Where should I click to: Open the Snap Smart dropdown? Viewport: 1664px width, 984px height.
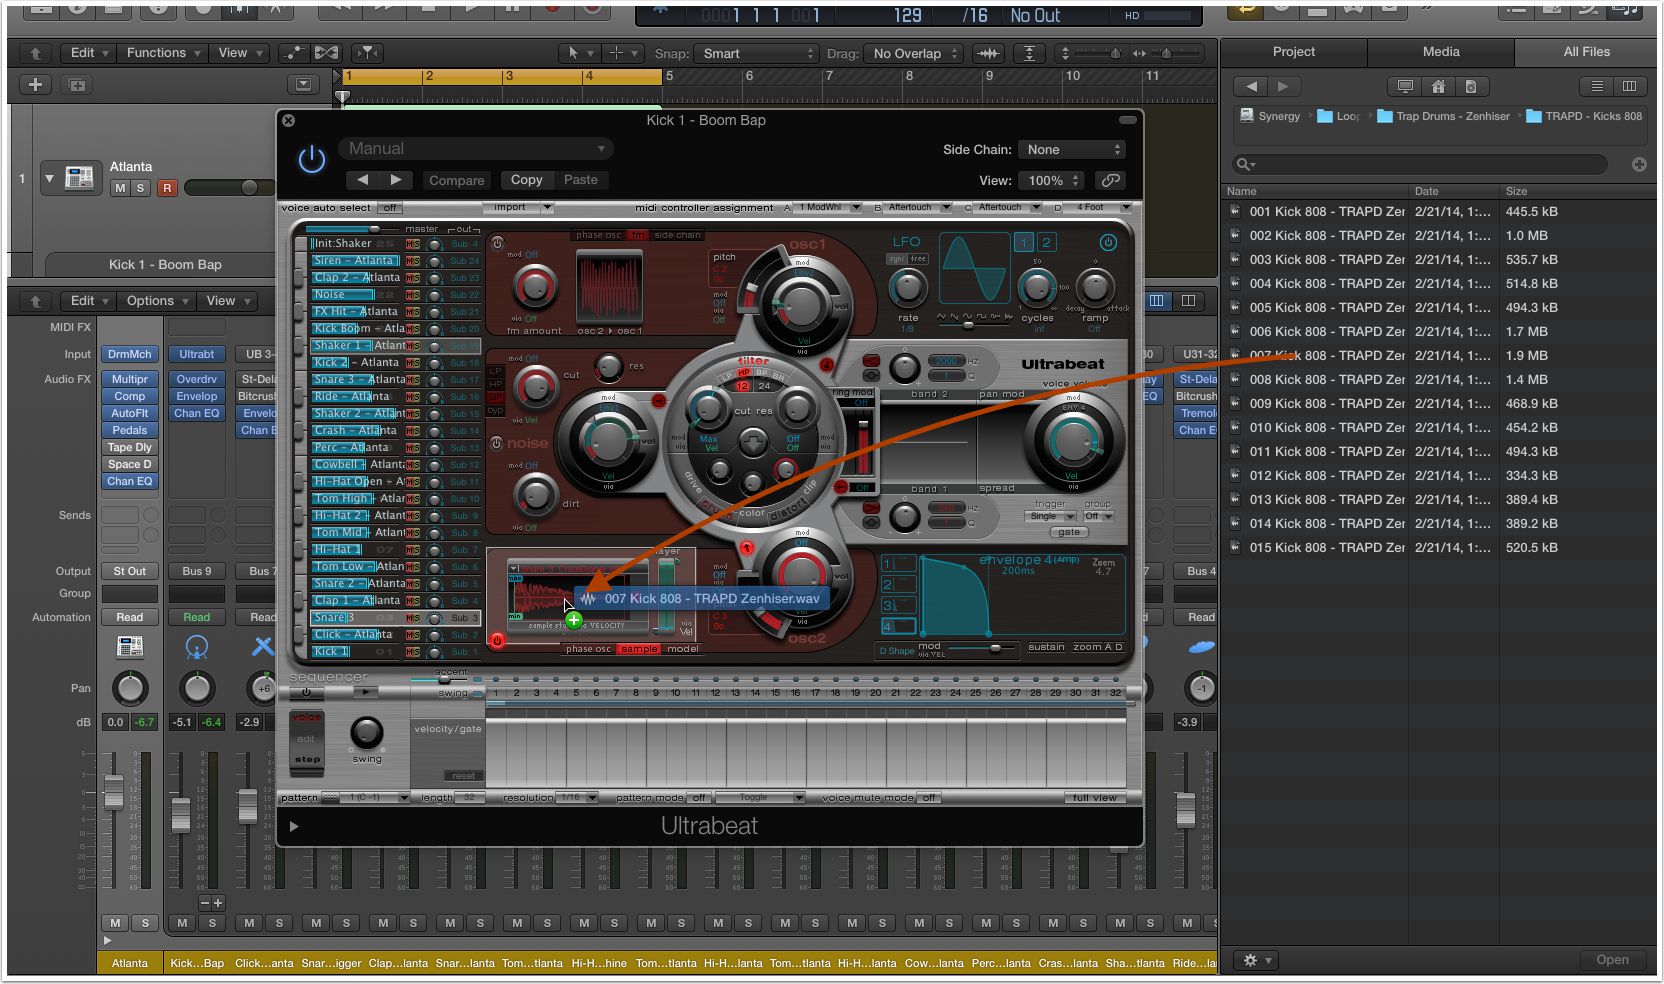(757, 53)
